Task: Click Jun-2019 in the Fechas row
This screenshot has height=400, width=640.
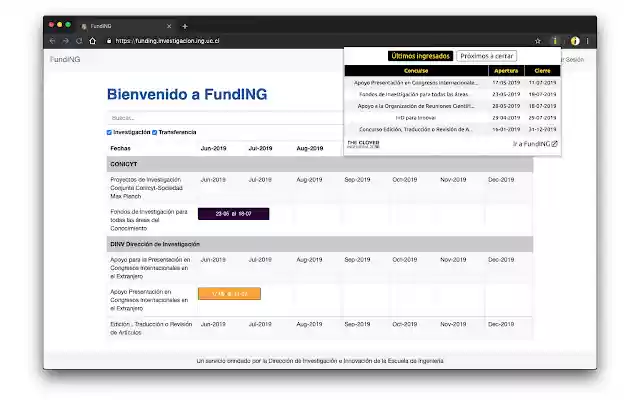Action: tap(213, 148)
